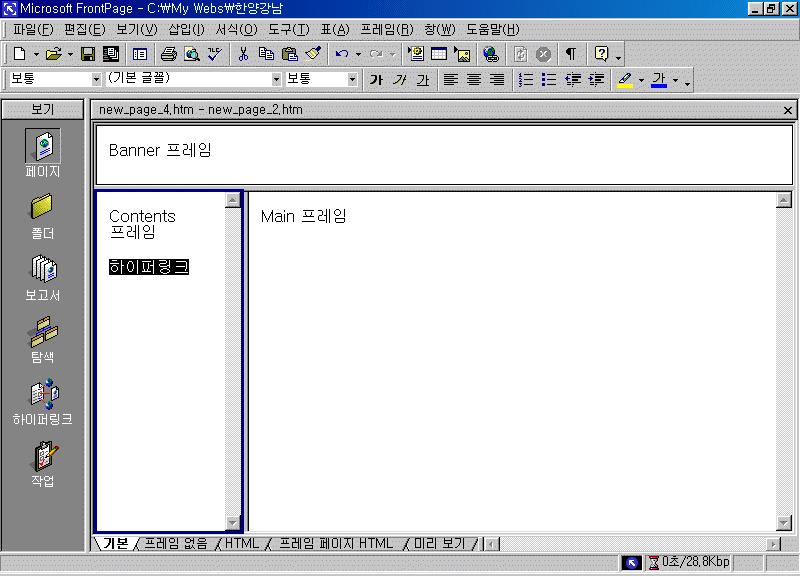Screen dimensions: 800x576
Task: Click the Paste clipboard icon
Action: (289, 54)
